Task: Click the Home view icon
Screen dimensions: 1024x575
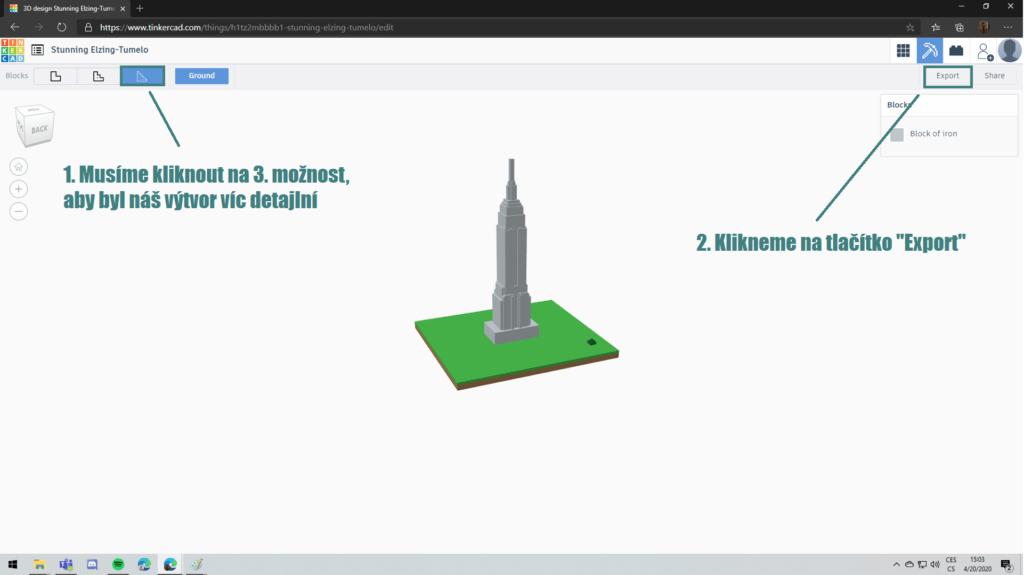Action: click(19, 166)
